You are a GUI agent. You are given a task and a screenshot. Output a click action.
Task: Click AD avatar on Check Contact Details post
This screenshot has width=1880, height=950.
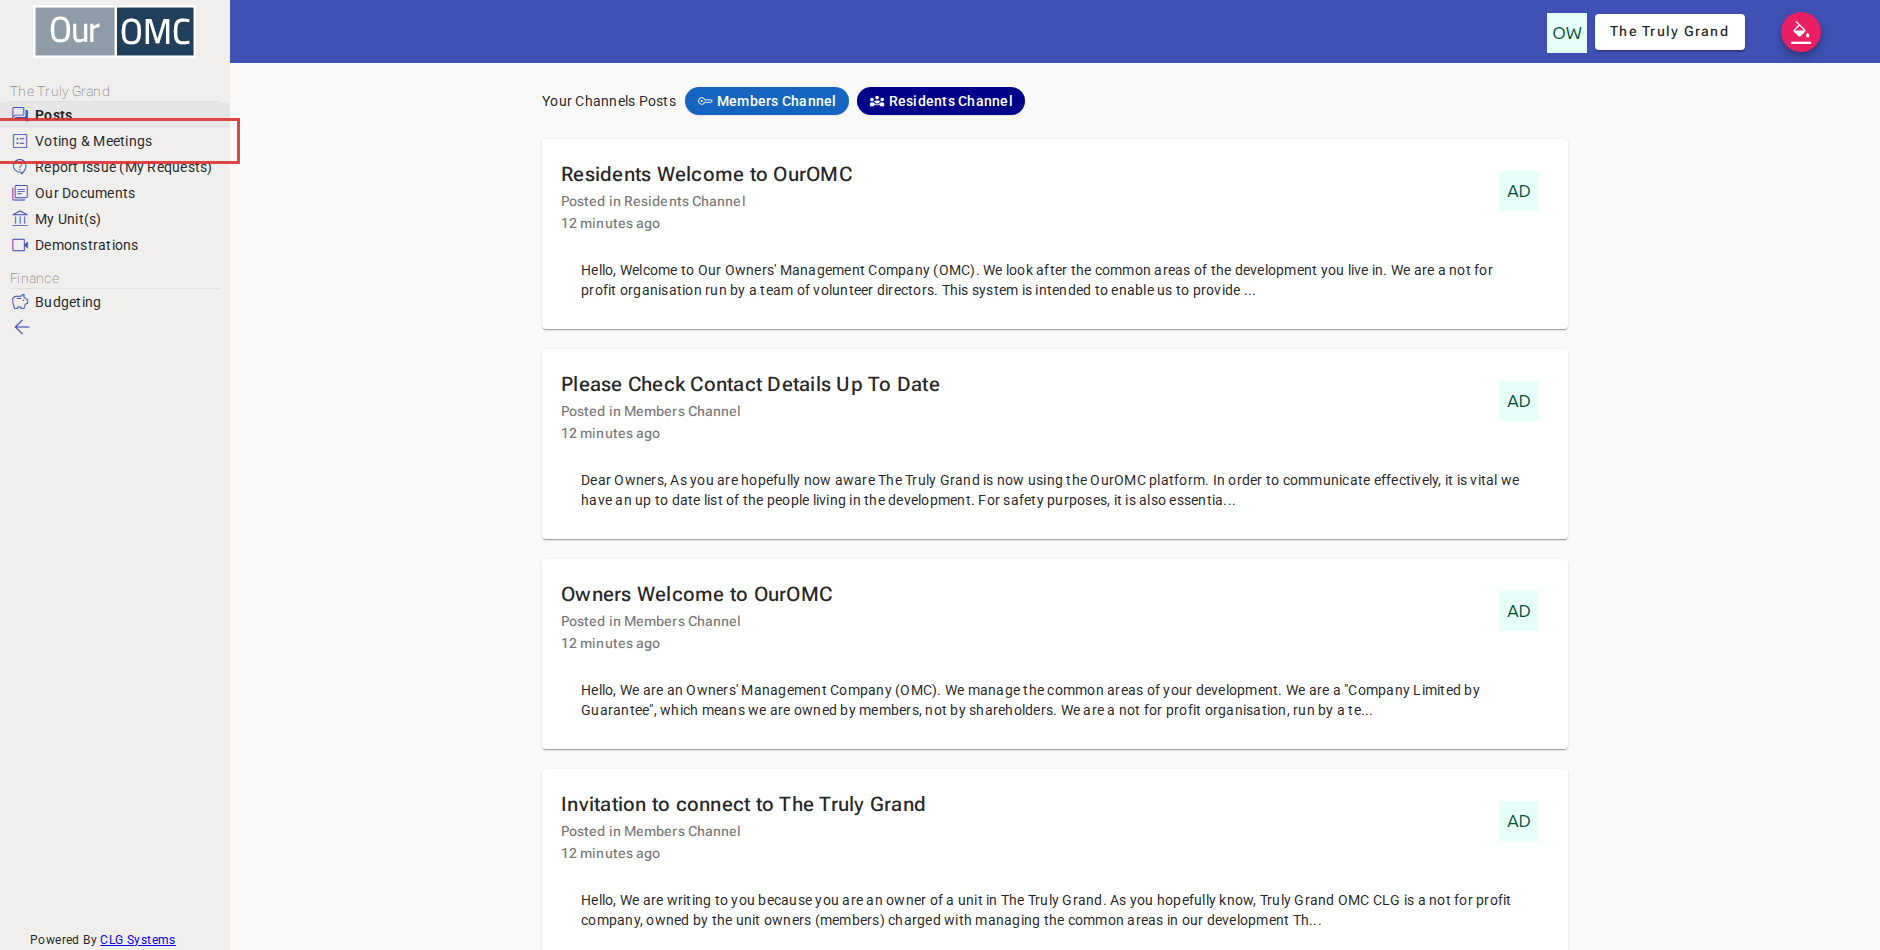click(1519, 401)
